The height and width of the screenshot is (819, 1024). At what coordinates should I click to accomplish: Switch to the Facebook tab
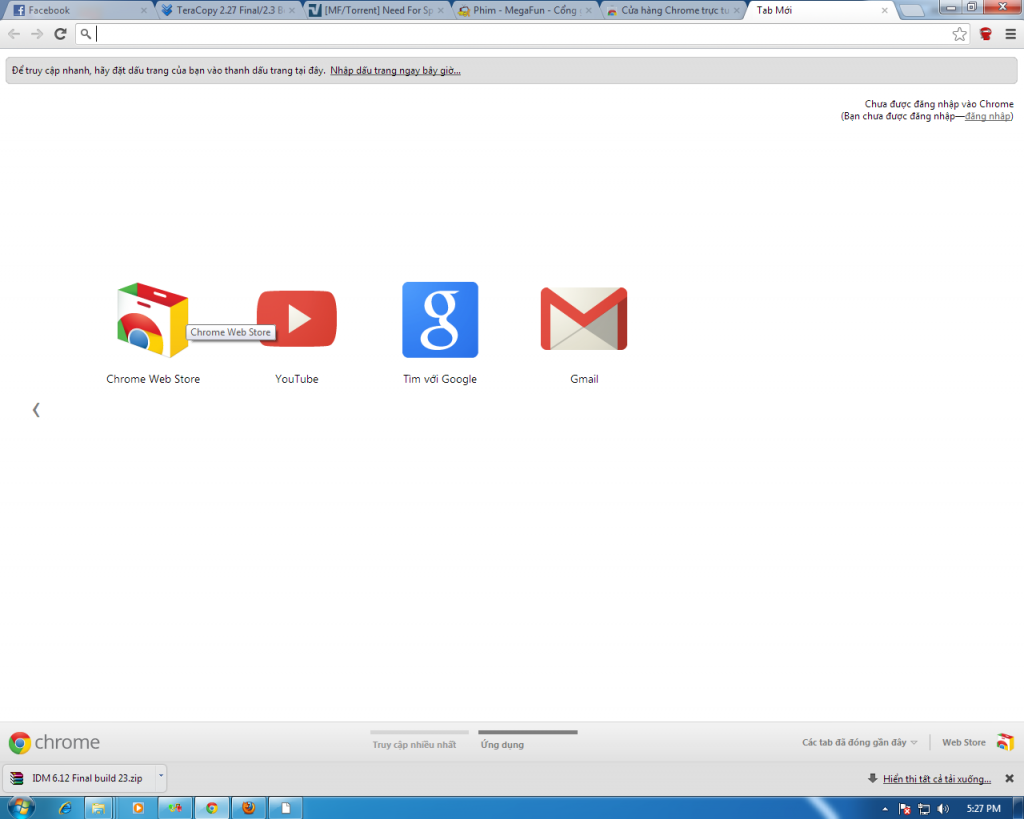75,10
